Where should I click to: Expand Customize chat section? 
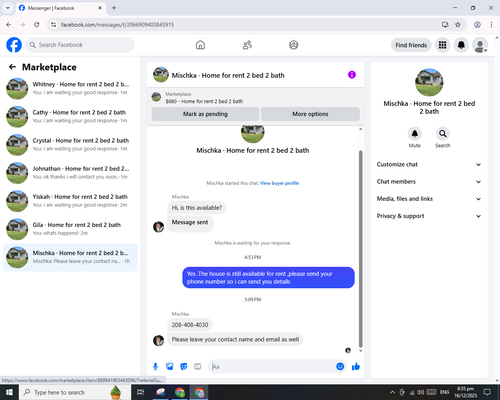(429, 164)
